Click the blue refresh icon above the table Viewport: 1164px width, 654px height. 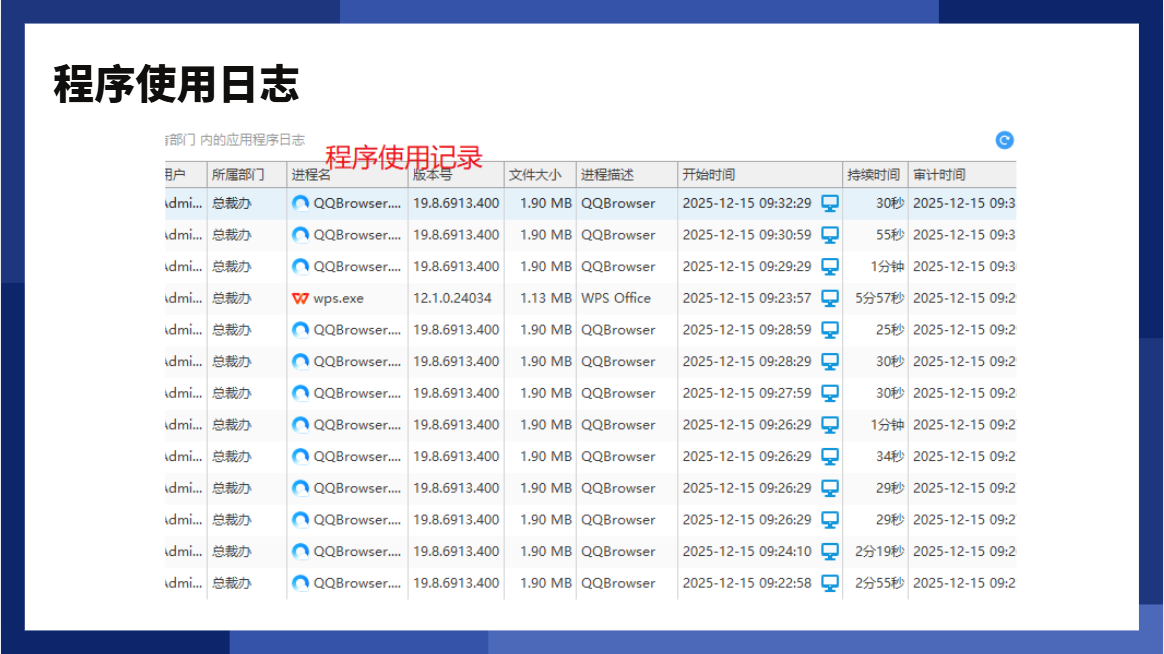point(1004,140)
